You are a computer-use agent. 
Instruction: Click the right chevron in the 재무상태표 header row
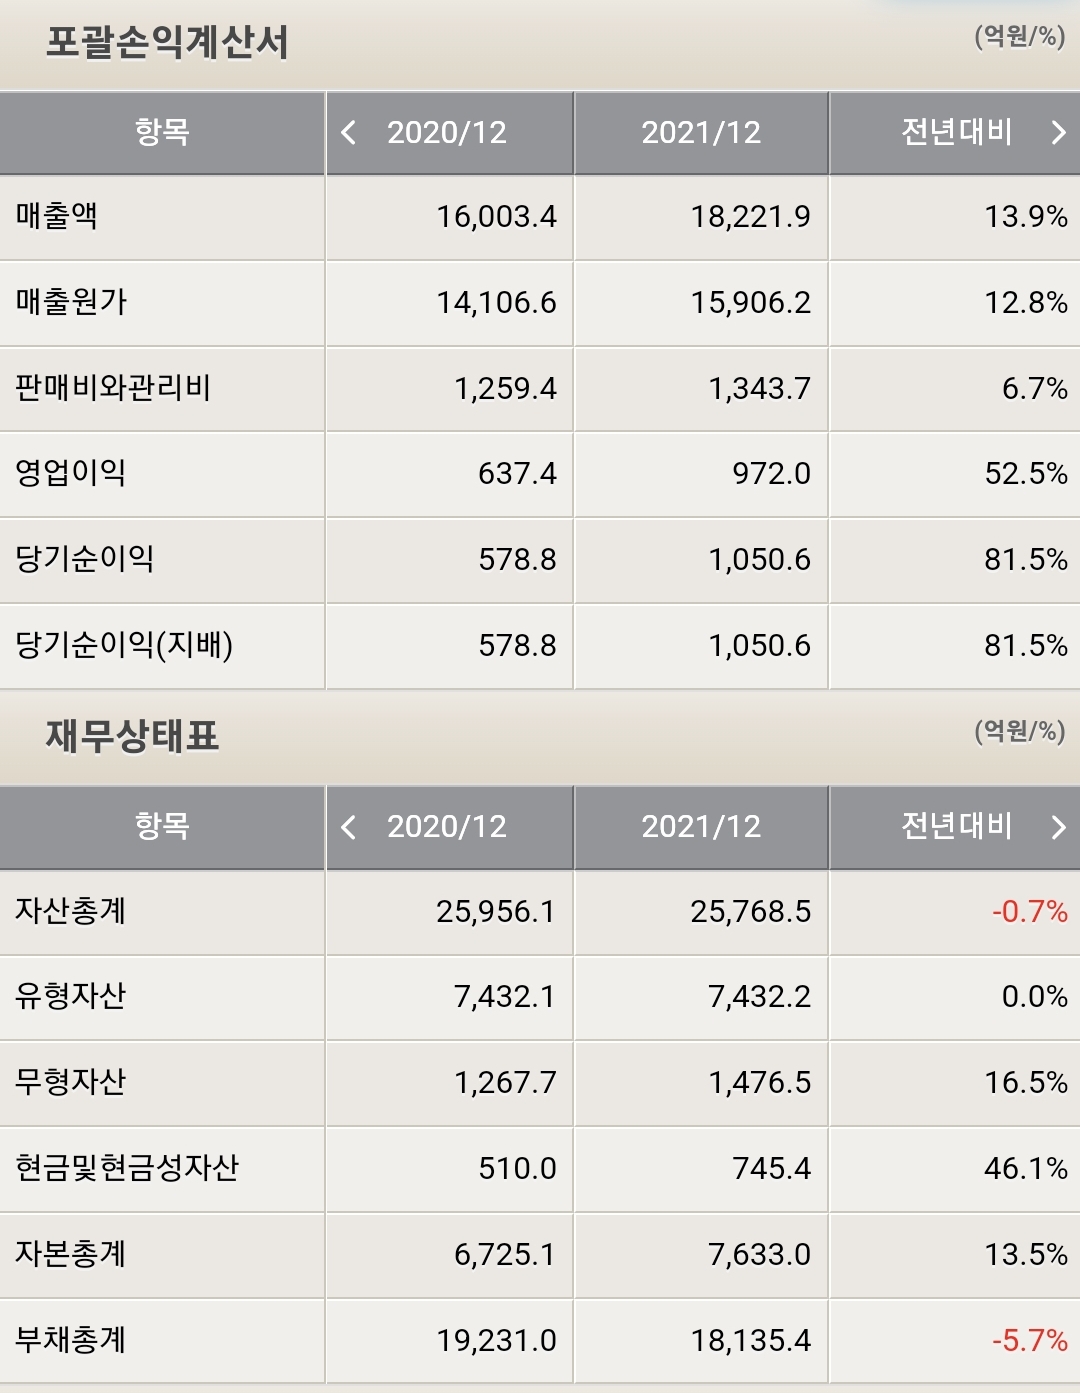coord(1058,827)
